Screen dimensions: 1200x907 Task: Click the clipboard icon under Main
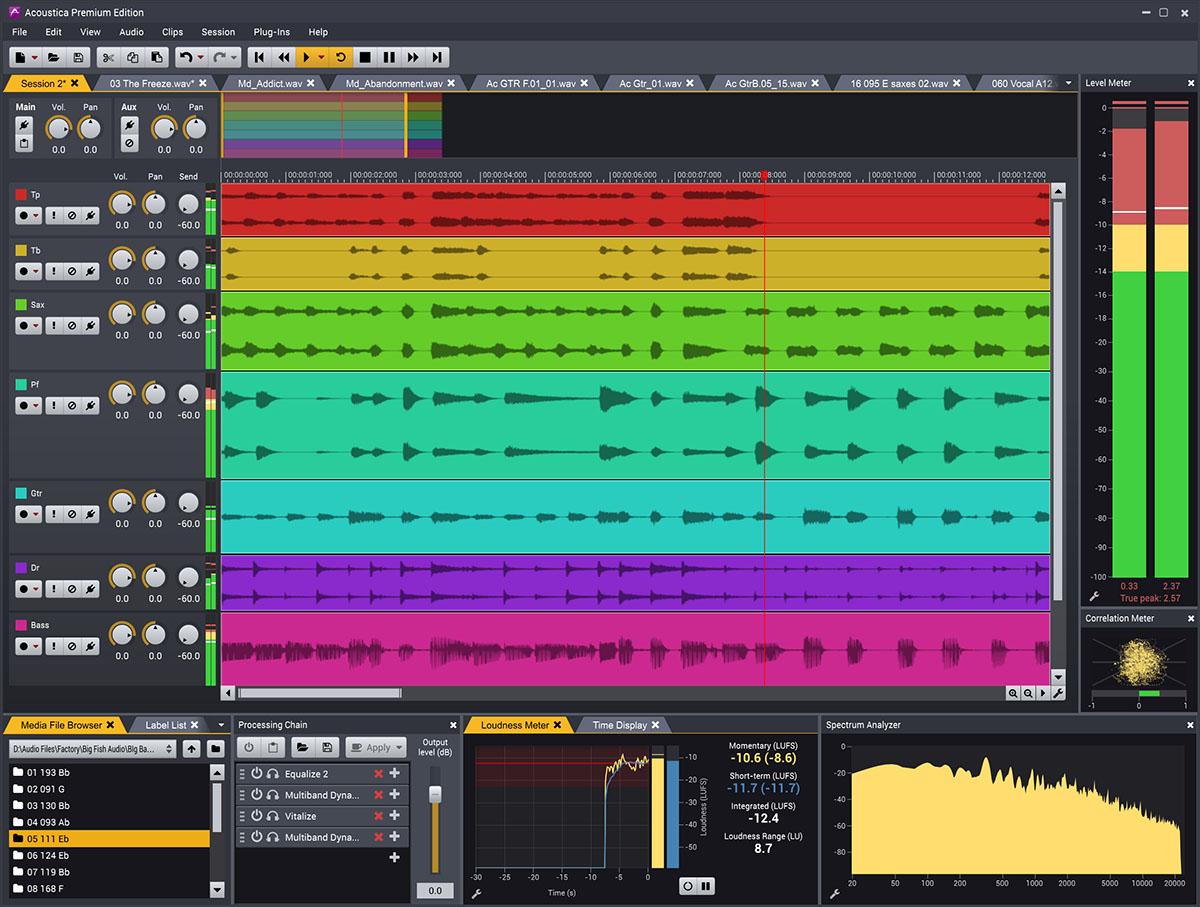pyautogui.click(x=25, y=143)
